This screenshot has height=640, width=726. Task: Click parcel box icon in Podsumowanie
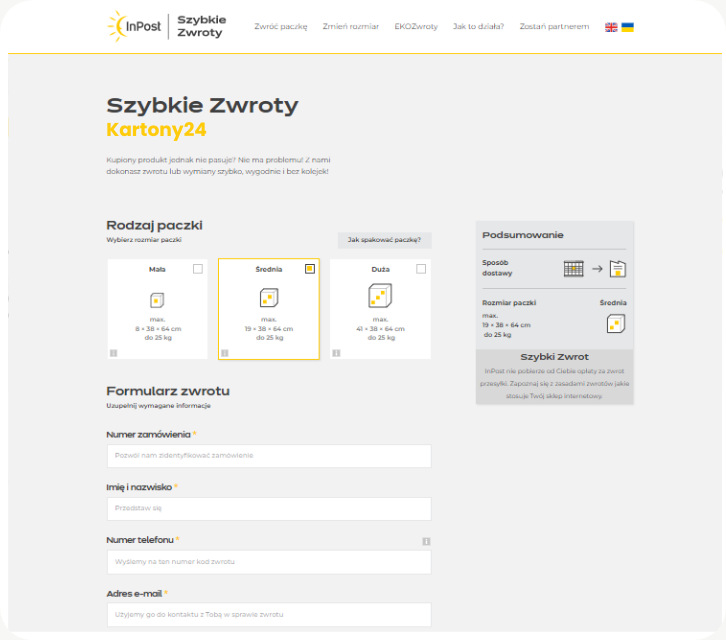[616, 323]
